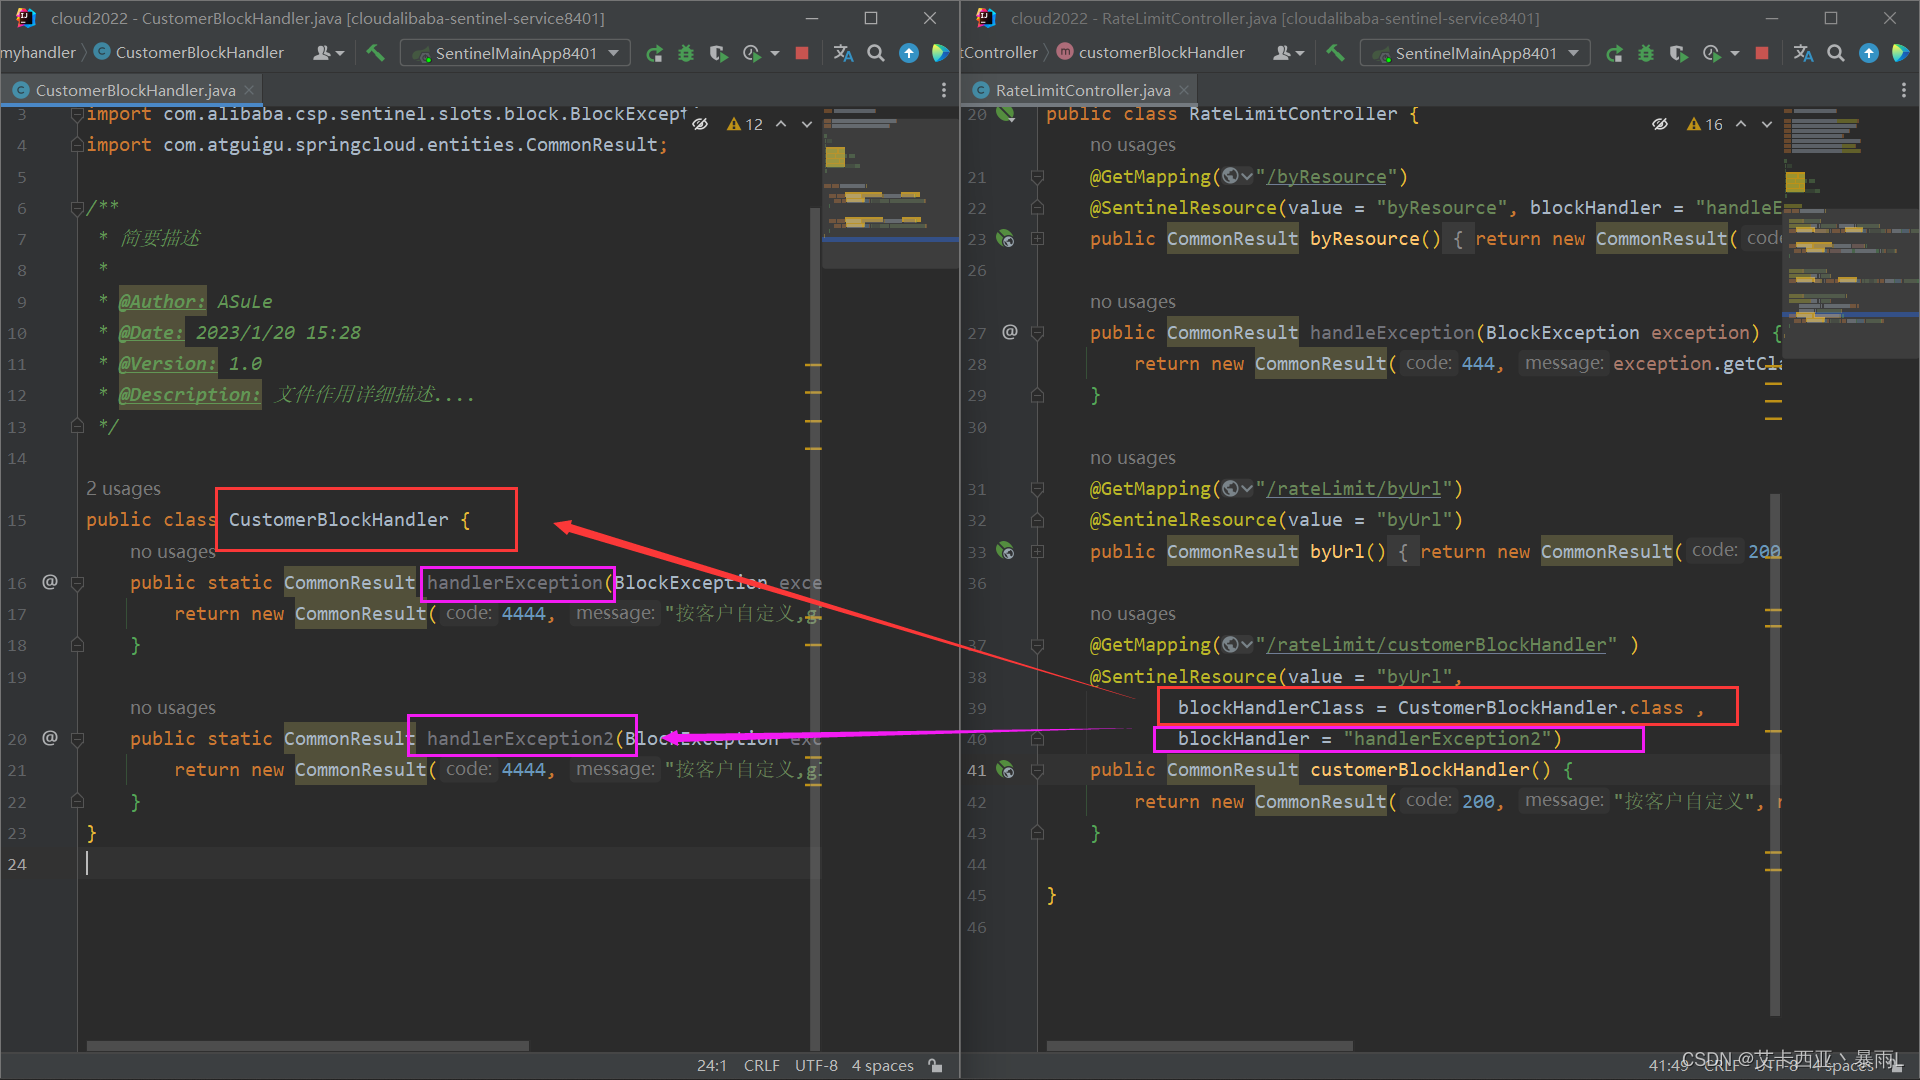Click the right editor horizontal scrollbar

pos(1200,1046)
